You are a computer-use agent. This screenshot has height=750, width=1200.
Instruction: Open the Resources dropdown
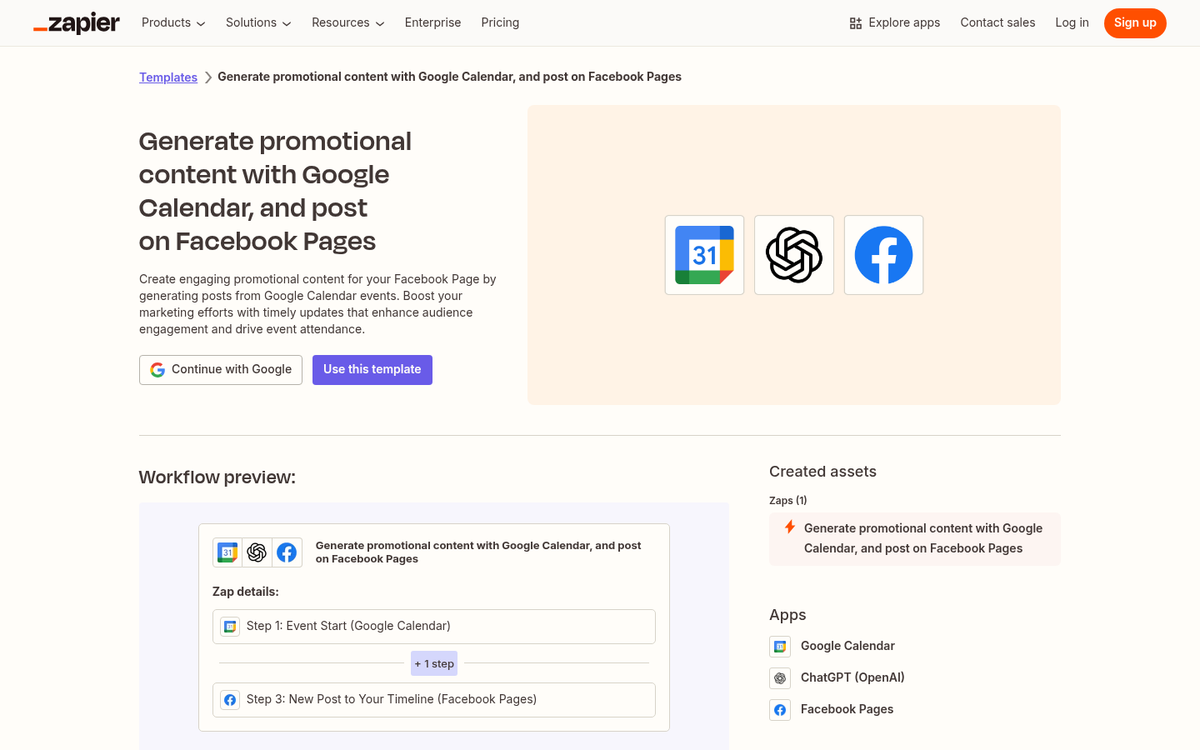[x=347, y=22]
